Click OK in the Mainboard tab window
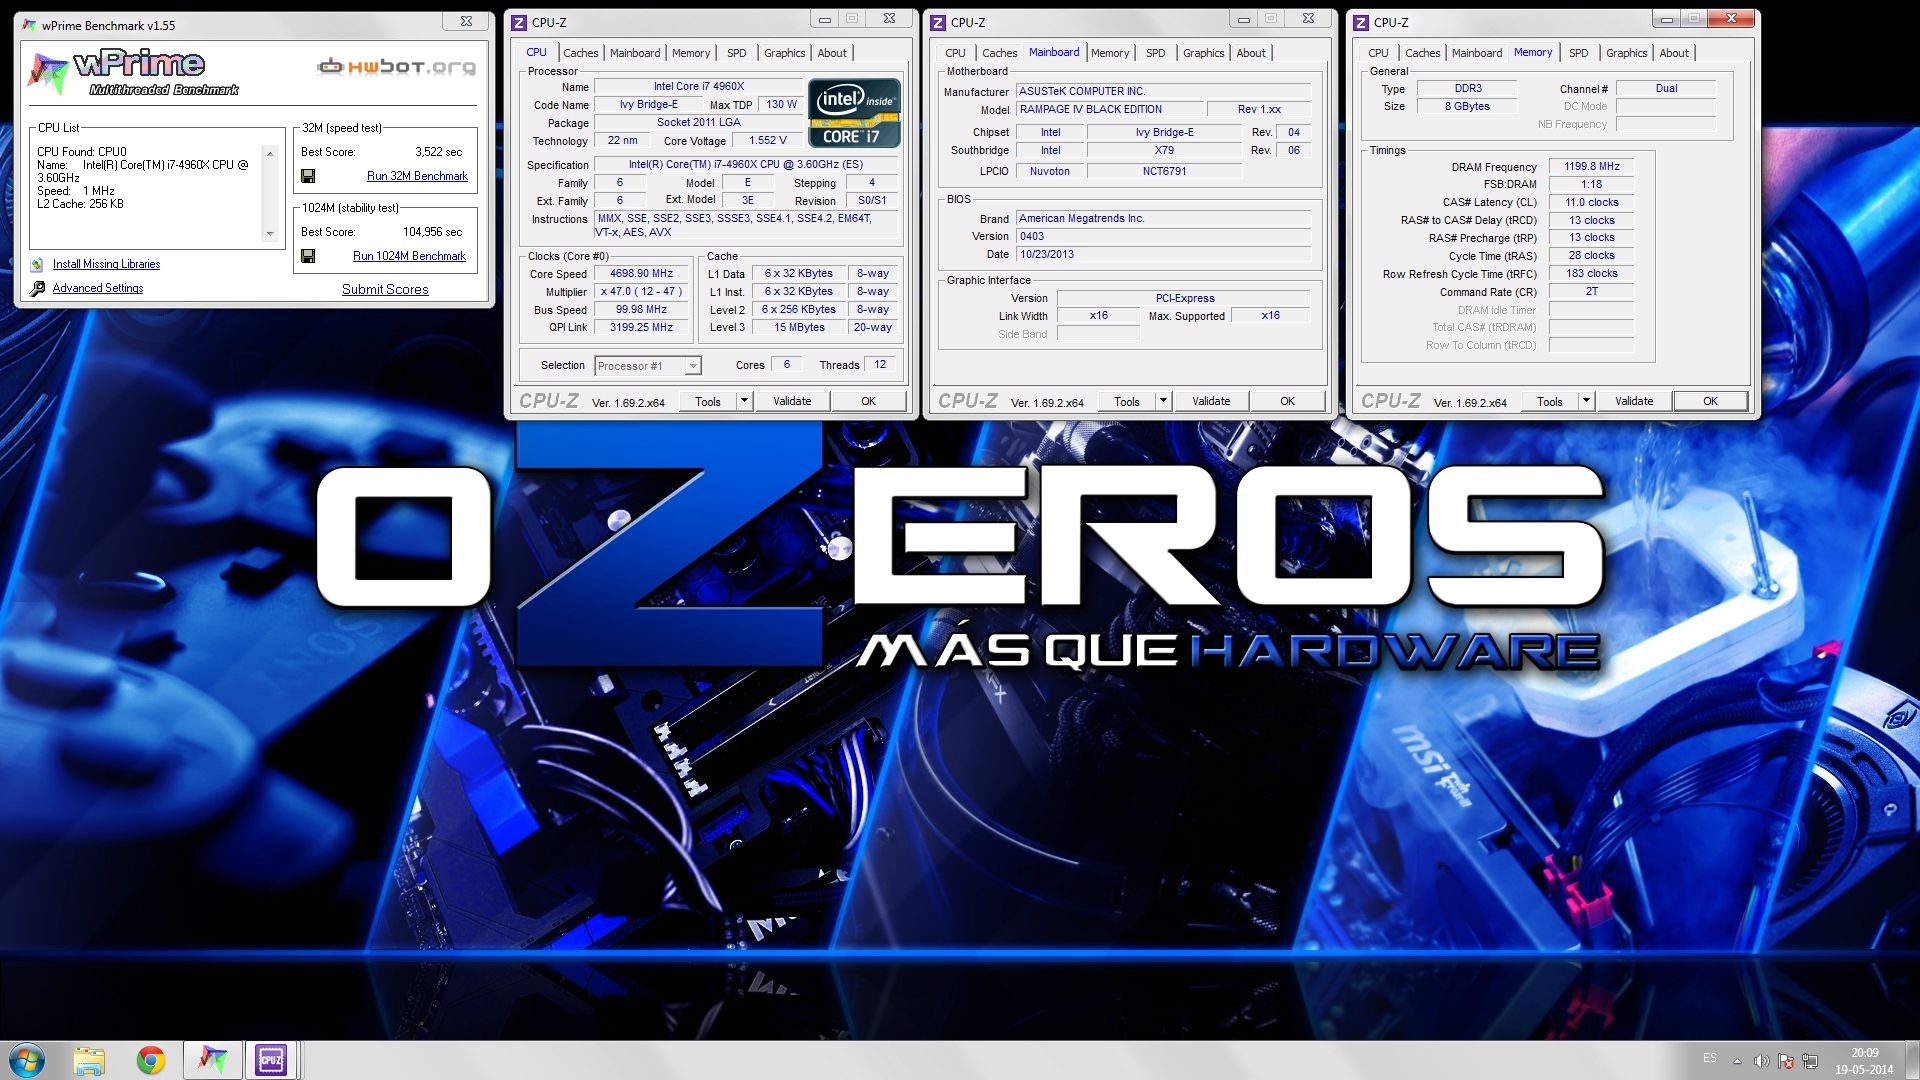This screenshot has height=1080, width=1920. [1287, 401]
